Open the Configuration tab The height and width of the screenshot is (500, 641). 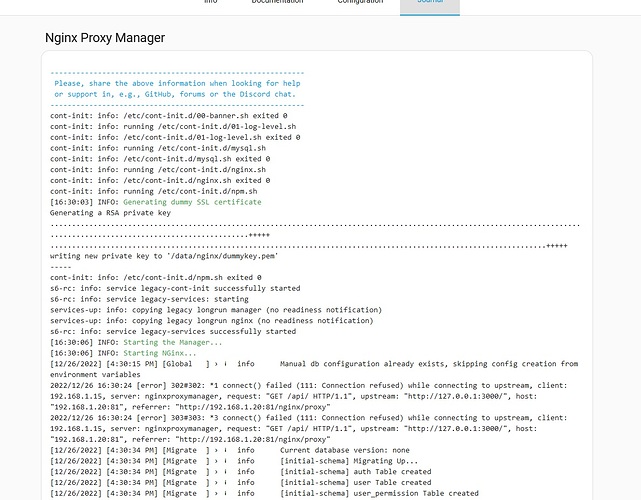[x=360, y=2]
